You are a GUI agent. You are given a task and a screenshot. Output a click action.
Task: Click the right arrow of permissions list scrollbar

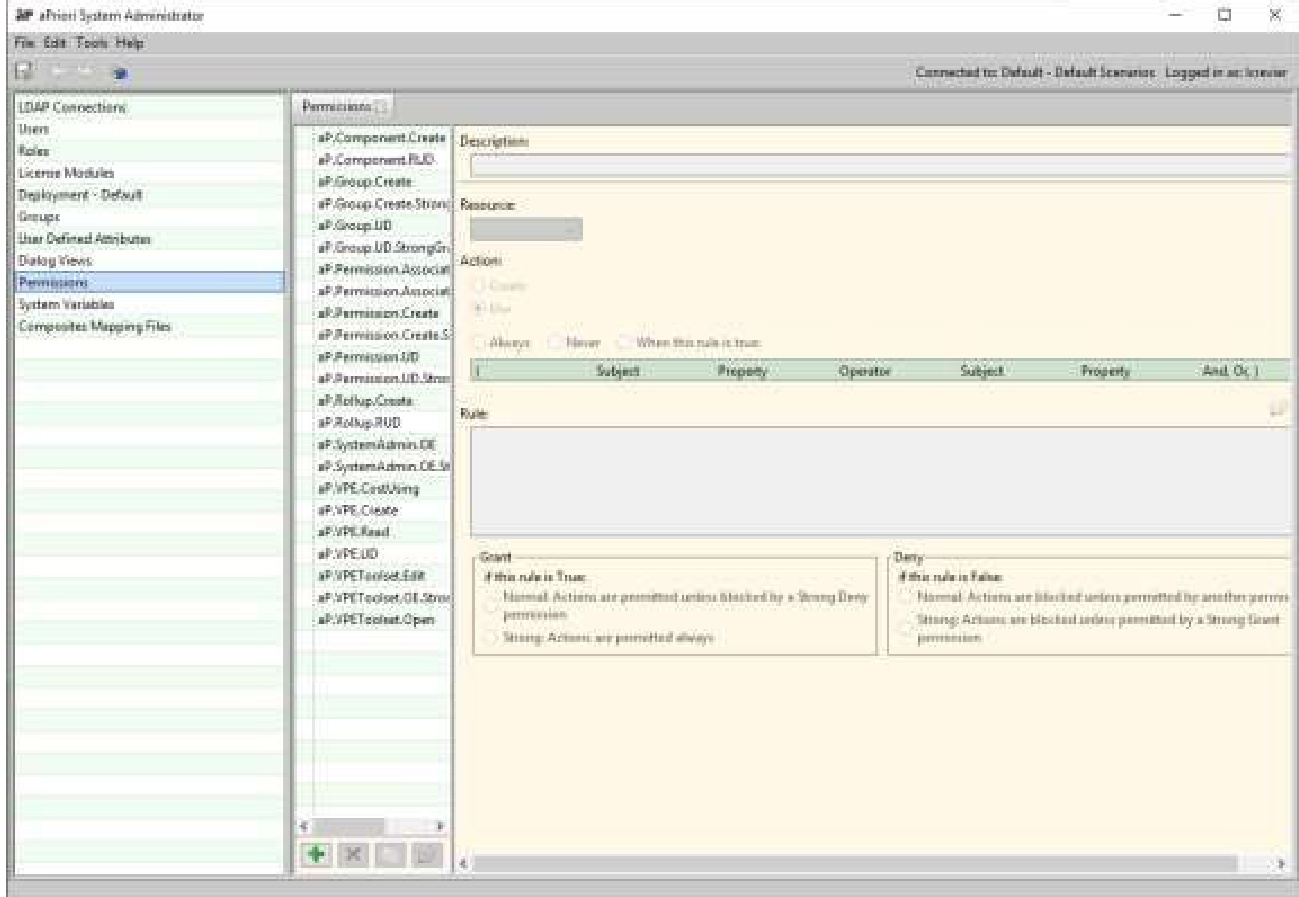click(x=438, y=828)
